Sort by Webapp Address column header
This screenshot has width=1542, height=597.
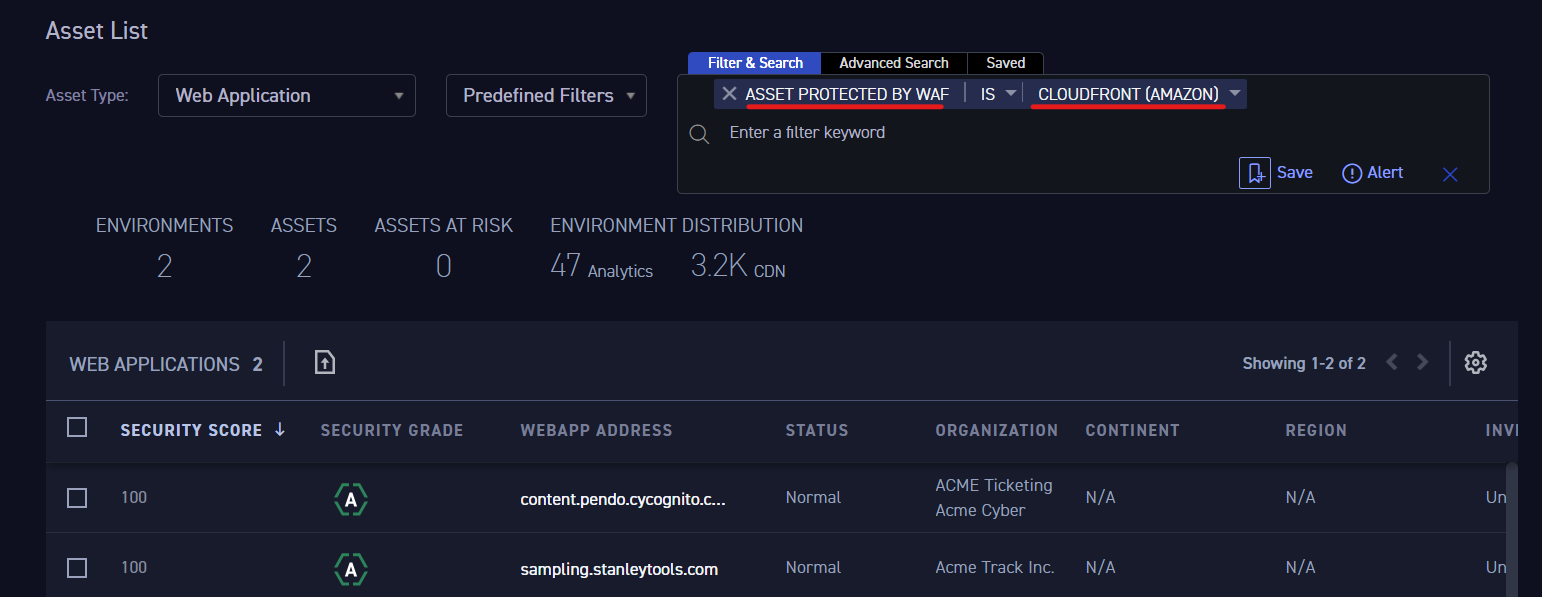click(596, 430)
